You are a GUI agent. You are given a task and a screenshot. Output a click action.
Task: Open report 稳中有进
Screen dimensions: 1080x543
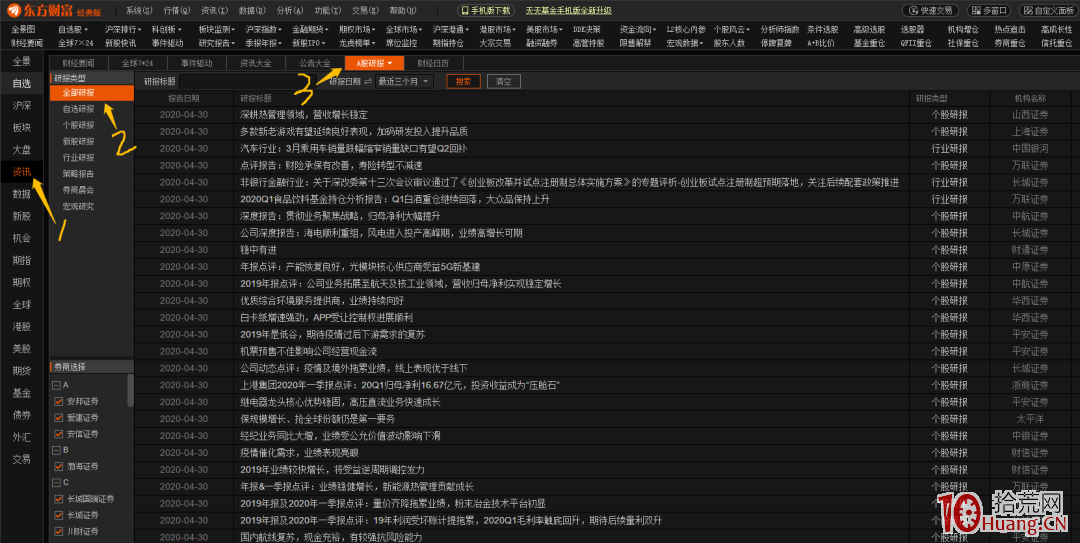pyautogui.click(x=258, y=250)
